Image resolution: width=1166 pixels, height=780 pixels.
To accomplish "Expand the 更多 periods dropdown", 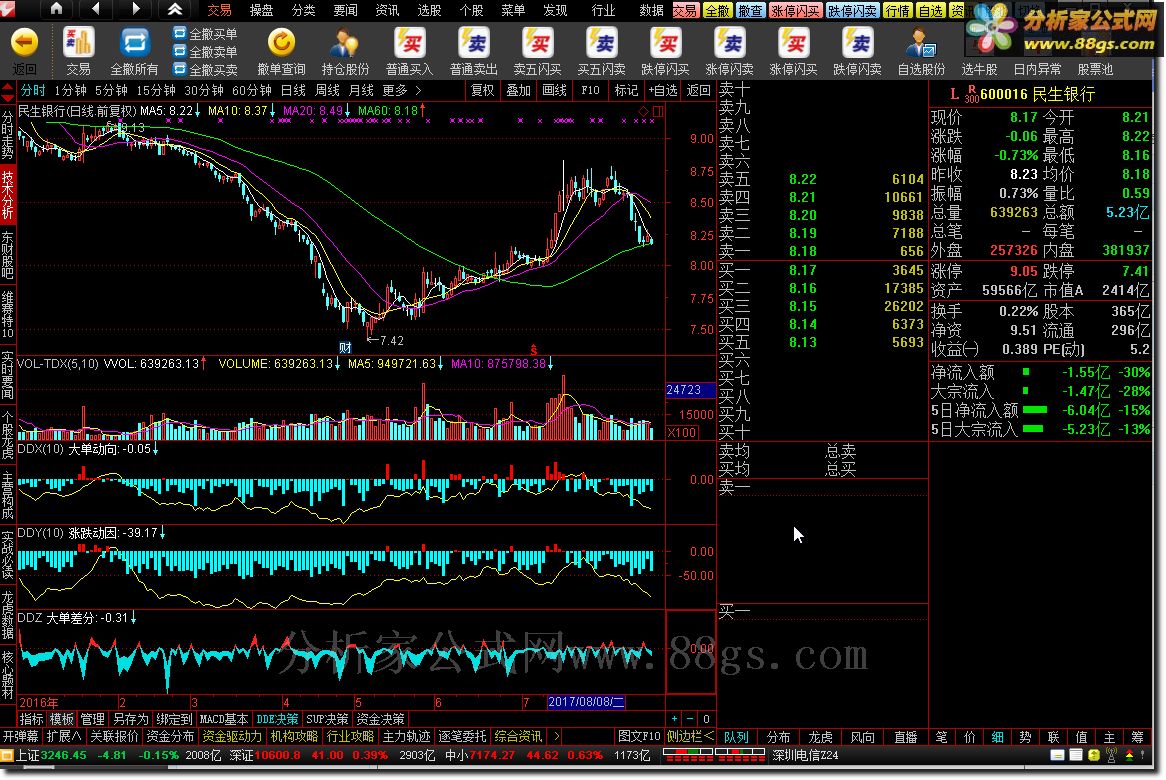I will 402,90.
